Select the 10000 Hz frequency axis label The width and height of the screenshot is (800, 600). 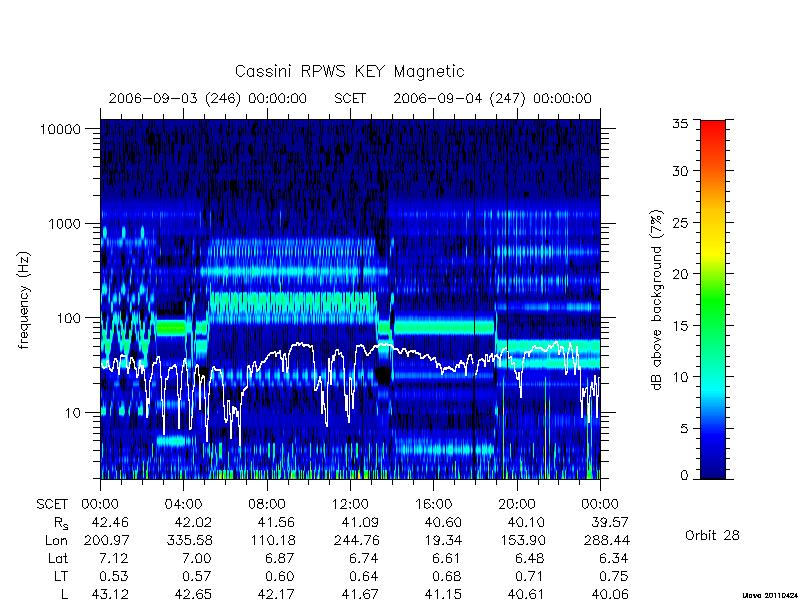[61, 130]
